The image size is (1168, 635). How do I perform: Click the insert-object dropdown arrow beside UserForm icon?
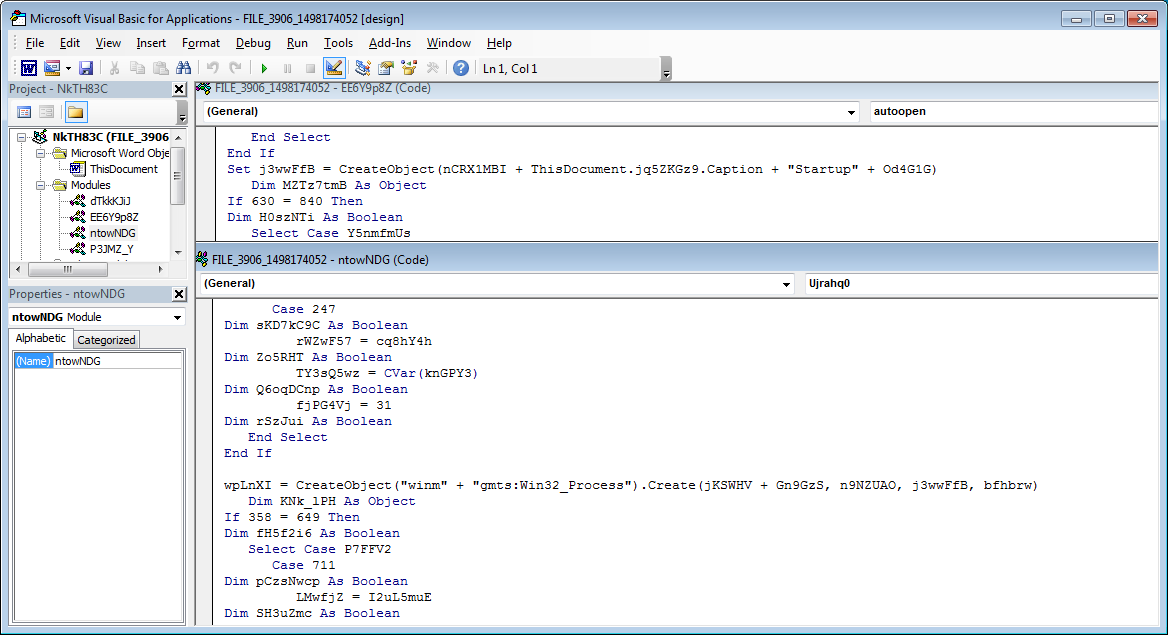click(68, 69)
